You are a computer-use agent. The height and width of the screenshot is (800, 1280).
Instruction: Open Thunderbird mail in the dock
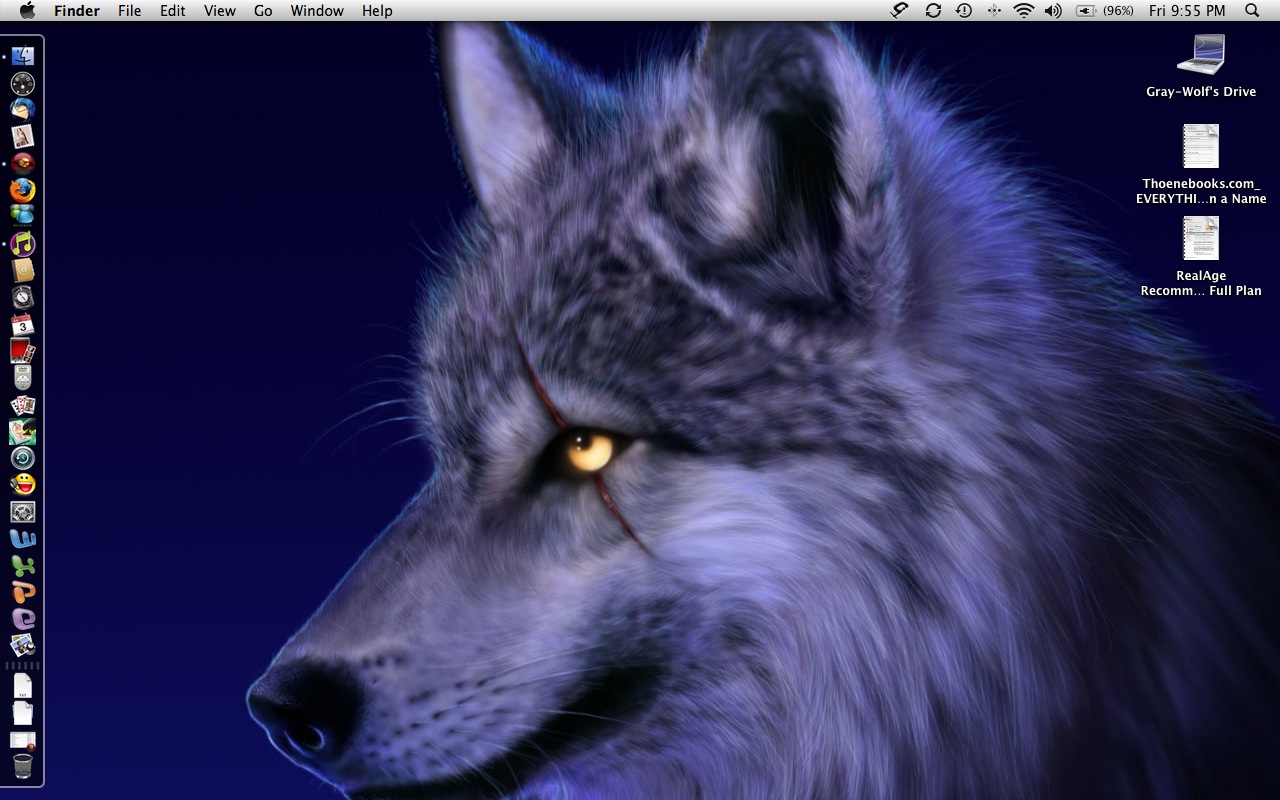click(x=23, y=110)
